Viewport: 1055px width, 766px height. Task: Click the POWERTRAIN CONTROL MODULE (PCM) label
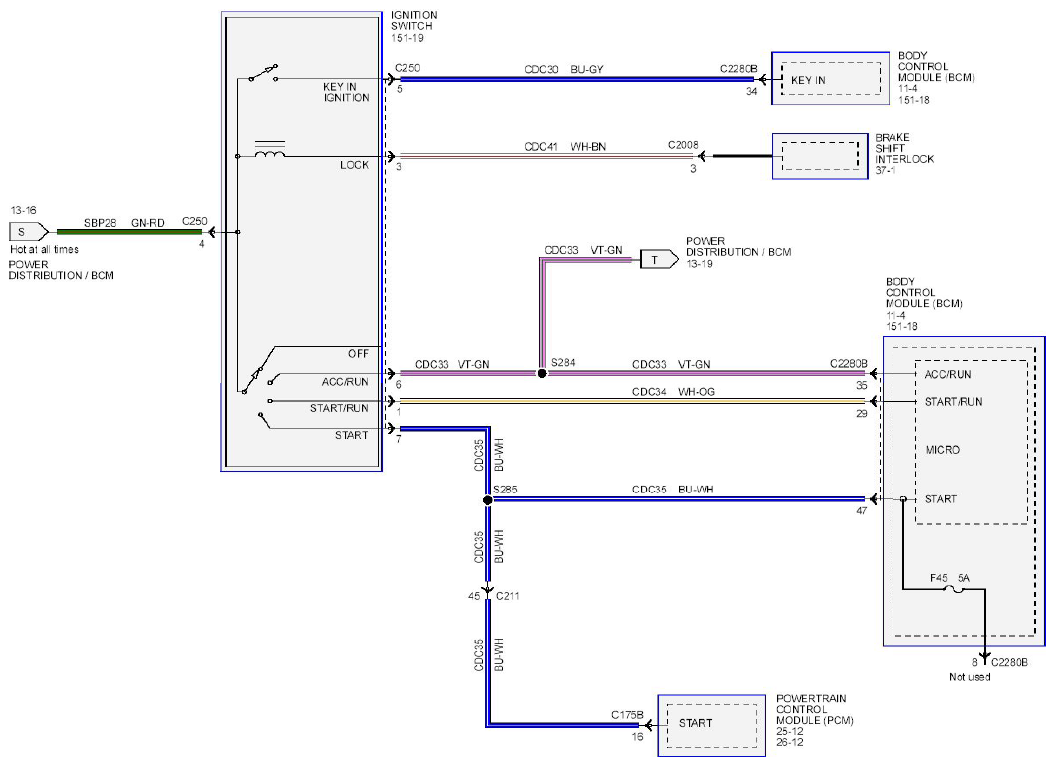[815, 709]
